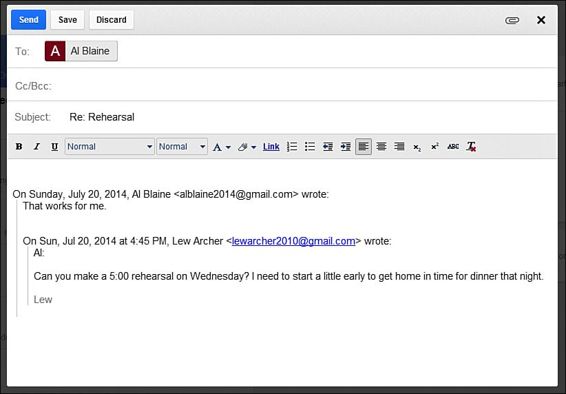Toggle italic formatting
Image resolution: width=566 pixels, height=394 pixels.
pos(36,146)
